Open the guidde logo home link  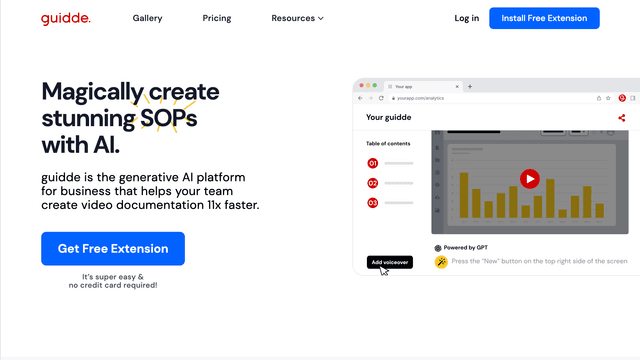coord(66,18)
